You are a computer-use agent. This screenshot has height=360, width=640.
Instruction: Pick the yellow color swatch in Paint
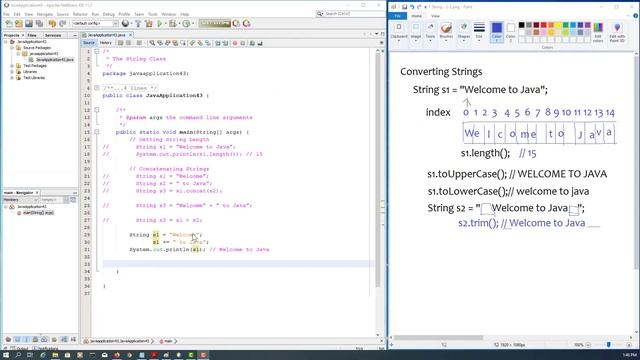point(558,25)
